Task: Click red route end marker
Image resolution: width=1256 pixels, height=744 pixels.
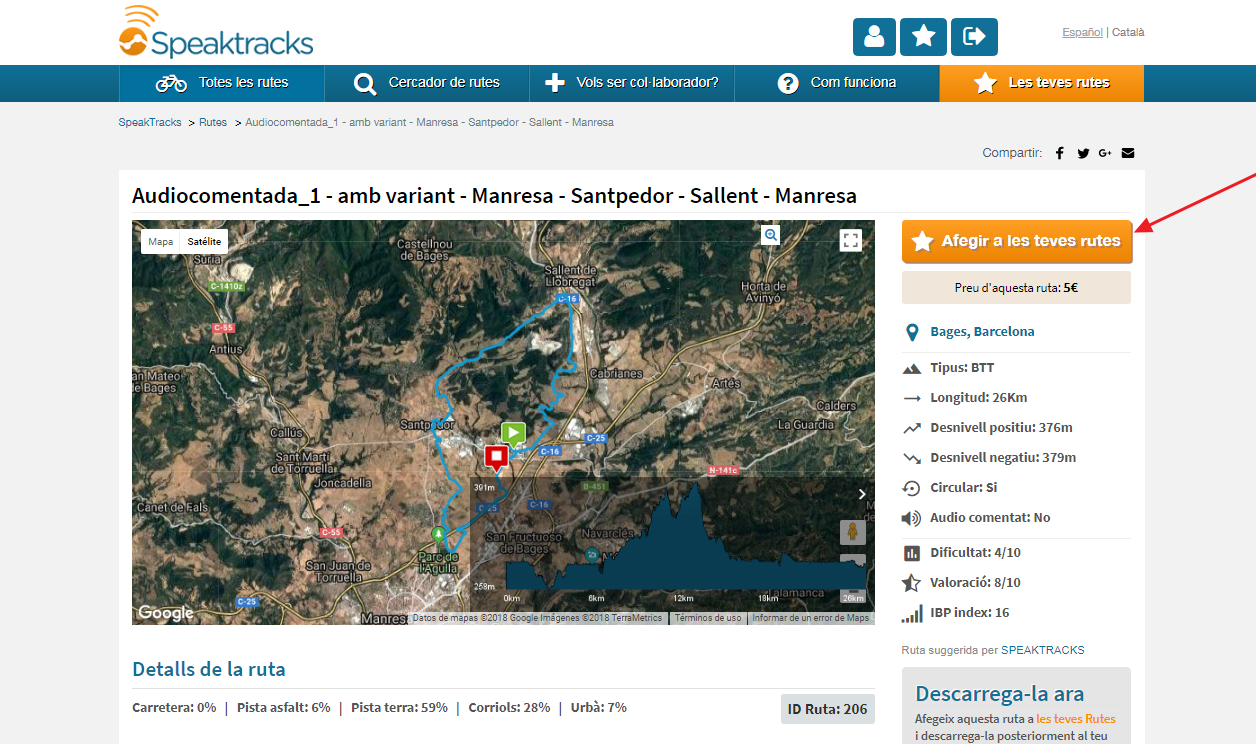Action: coord(496,459)
